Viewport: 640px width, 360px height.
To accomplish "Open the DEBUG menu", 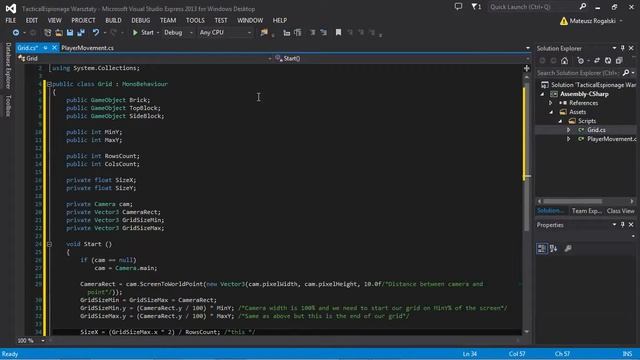I will click(x=140, y=20).
